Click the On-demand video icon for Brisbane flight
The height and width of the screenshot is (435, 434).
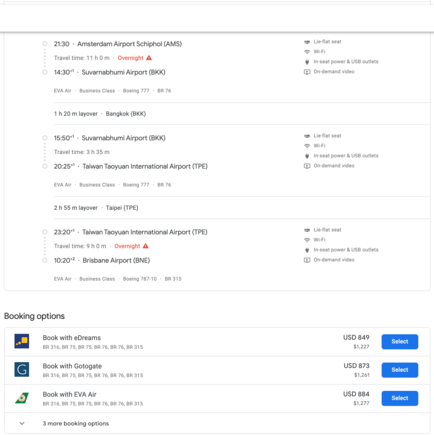coord(307,260)
